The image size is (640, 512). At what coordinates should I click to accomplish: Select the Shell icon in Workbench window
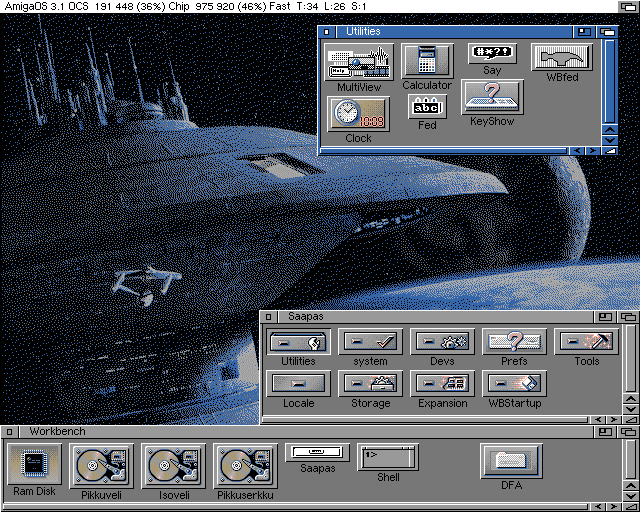[x=388, y=457]
